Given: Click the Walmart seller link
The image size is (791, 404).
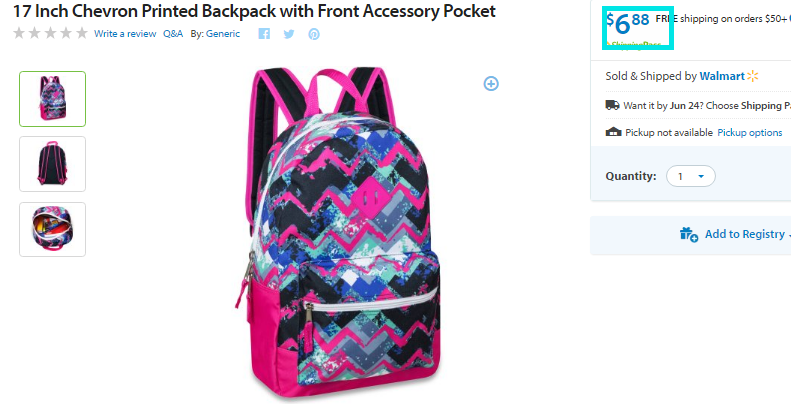Looking at the screenshot, I should [x=722, y=76].
